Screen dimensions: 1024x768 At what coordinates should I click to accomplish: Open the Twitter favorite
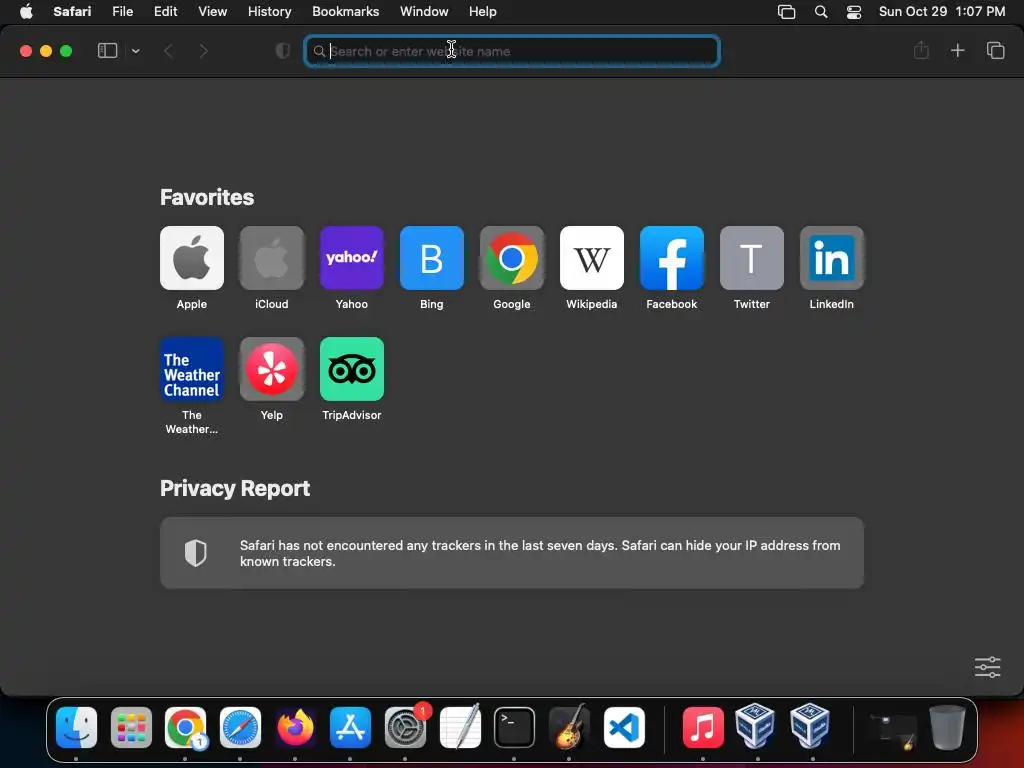click(x=752, y=258)
